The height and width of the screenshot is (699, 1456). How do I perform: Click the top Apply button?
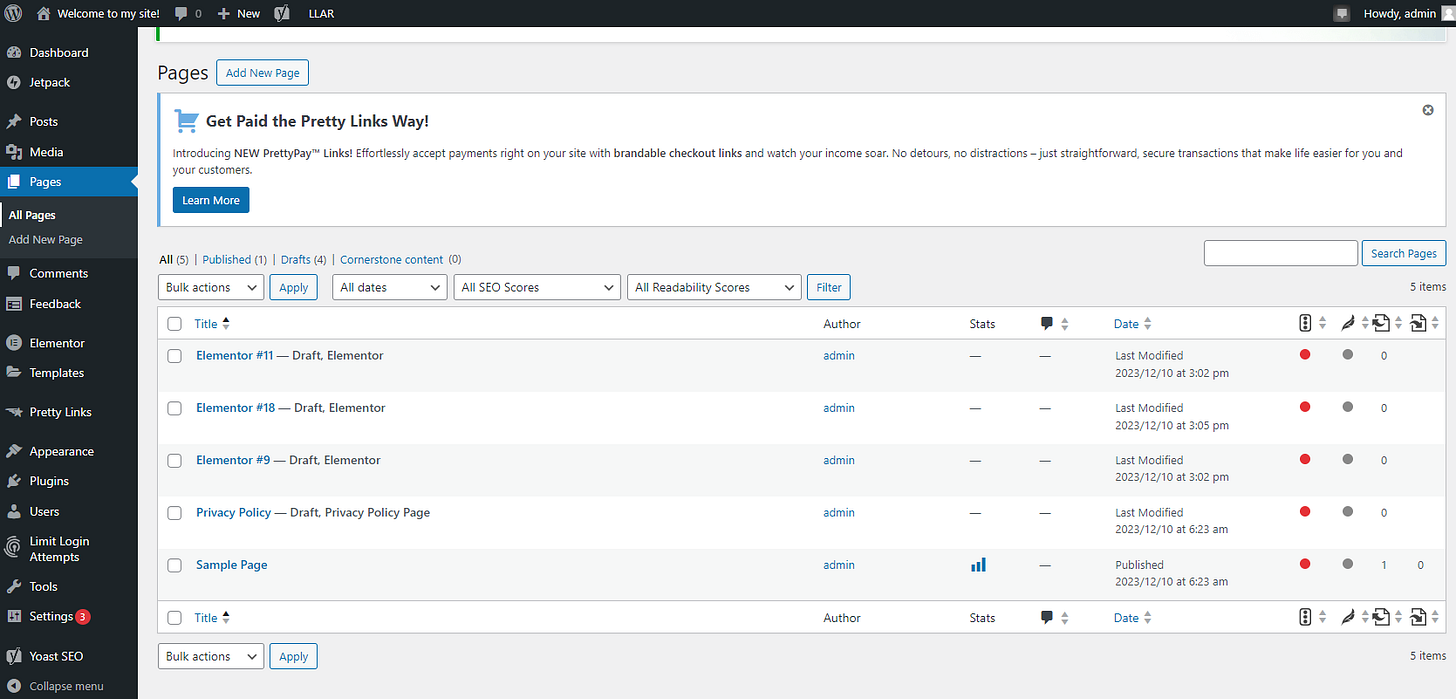coord(293,287)
